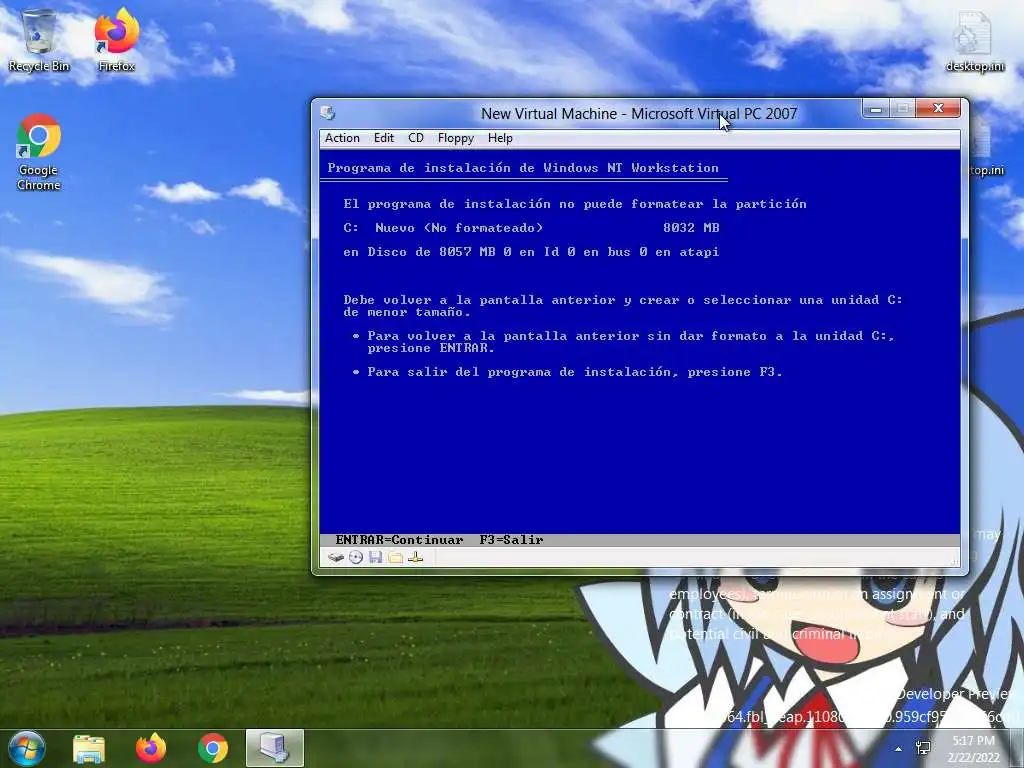Click the network adapter status icon

point(415,557)
